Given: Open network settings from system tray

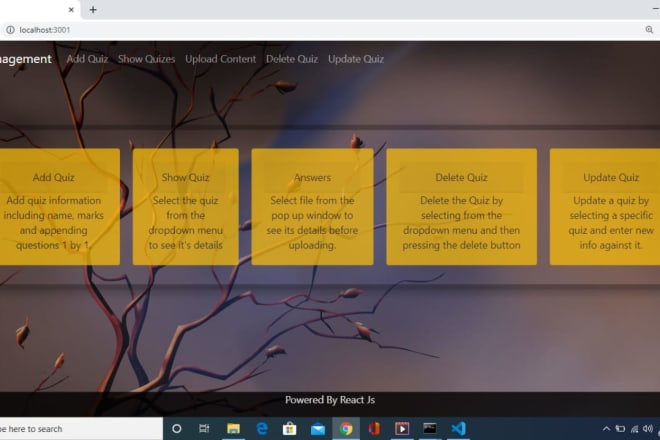Looking at the screenshot, I should (634, 429).
